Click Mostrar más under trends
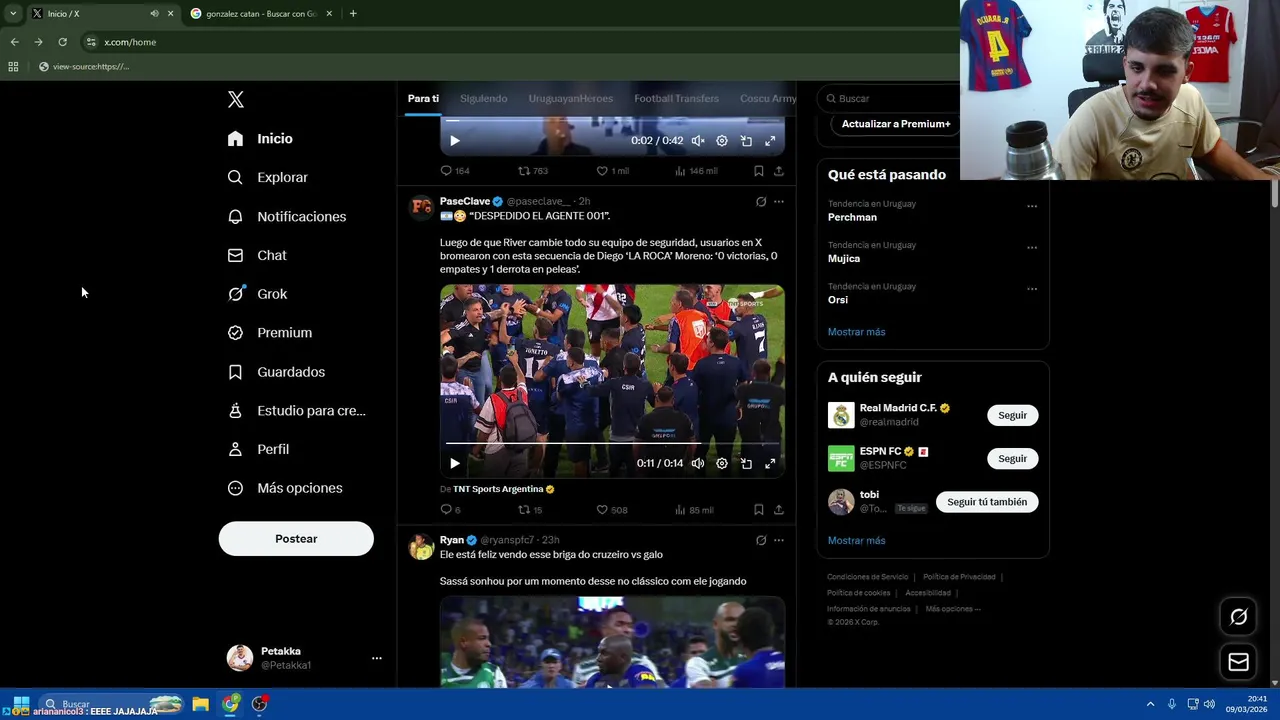1280x720 pixels. tap(856, 332)
